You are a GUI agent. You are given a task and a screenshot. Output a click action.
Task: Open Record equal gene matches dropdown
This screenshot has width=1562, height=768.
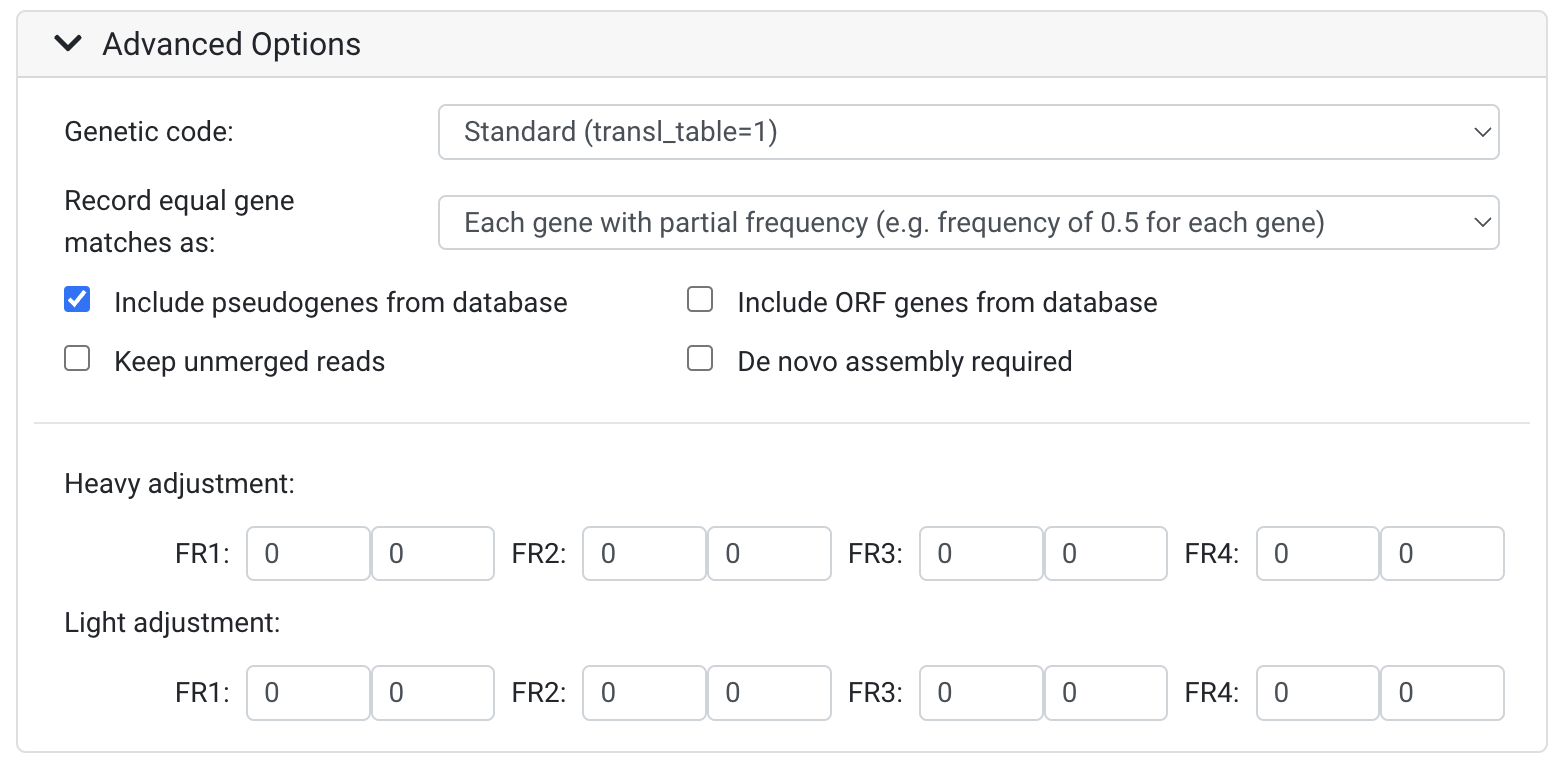click(x=968, y=222)
